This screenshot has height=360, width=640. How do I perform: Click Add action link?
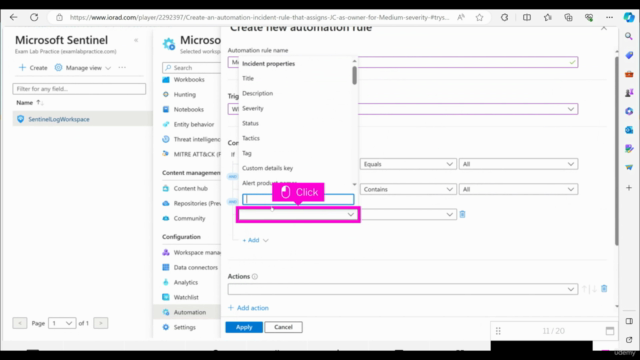[x=248, y=308]
